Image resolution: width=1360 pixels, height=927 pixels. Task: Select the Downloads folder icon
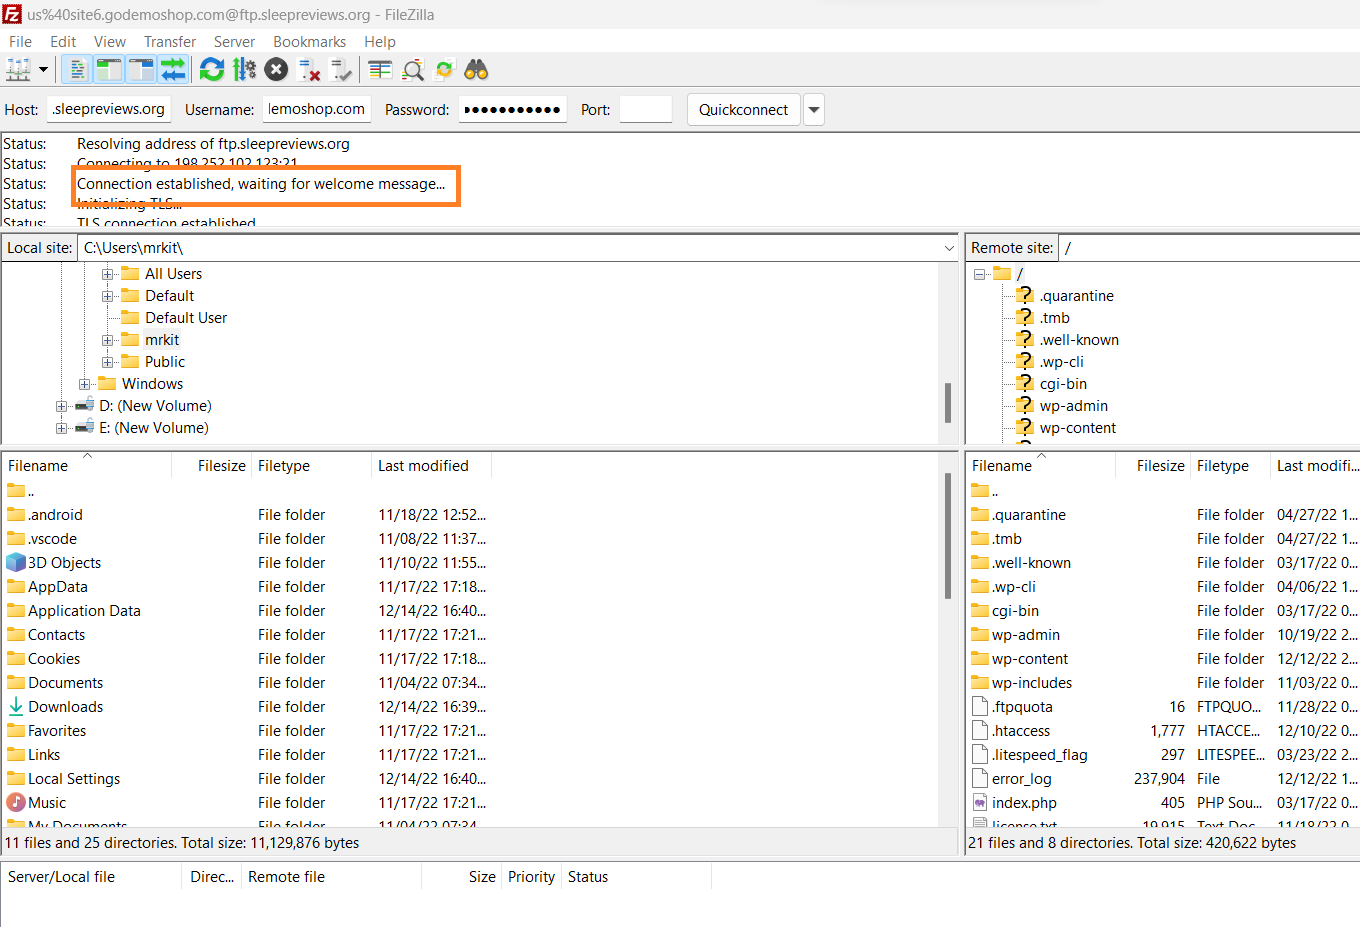[16, 706]
